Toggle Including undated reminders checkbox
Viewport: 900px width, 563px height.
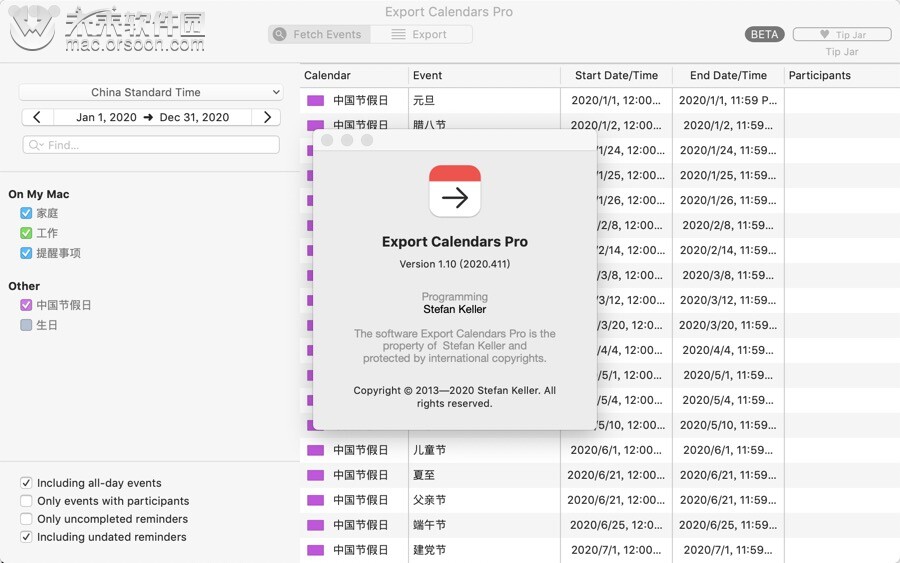tap(26, 537)
